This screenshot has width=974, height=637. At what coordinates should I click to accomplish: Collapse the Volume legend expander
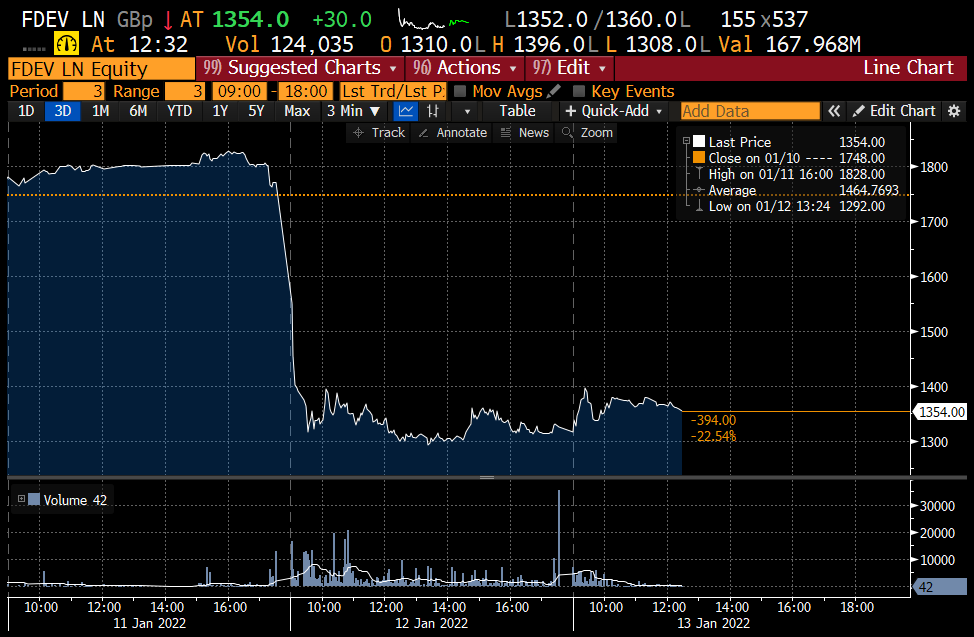(21, 499)
